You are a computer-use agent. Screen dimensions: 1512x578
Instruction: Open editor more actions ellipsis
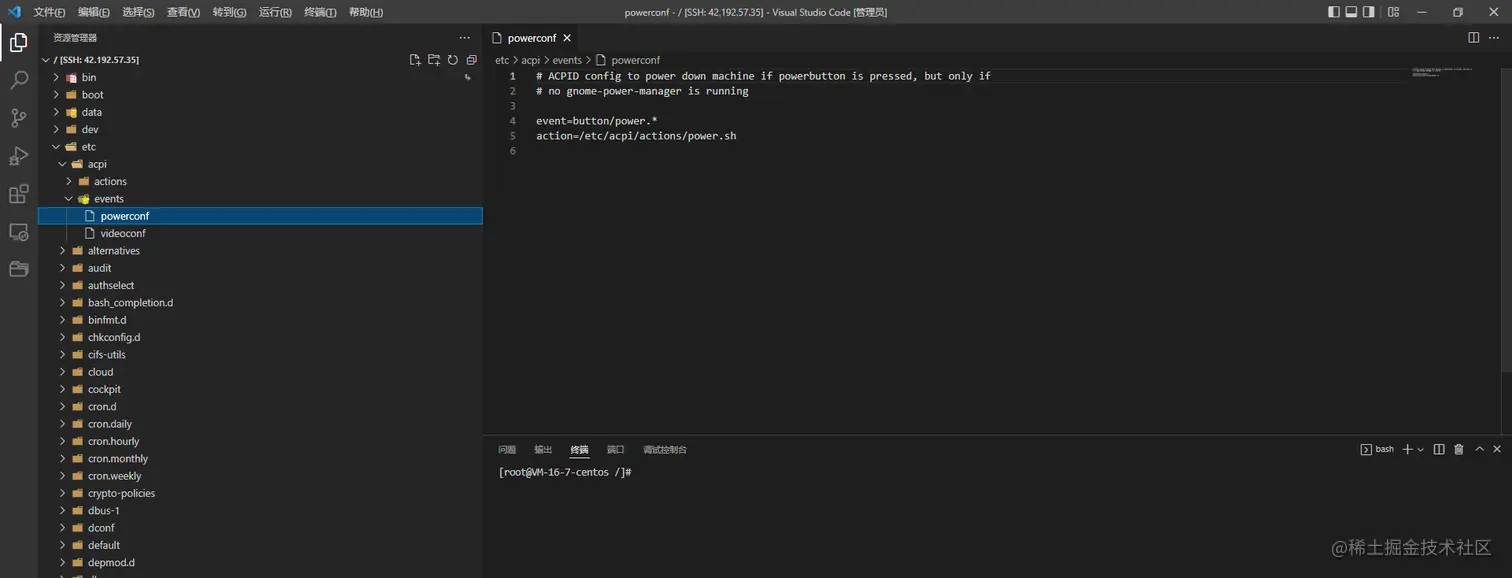pos(1495,38)
